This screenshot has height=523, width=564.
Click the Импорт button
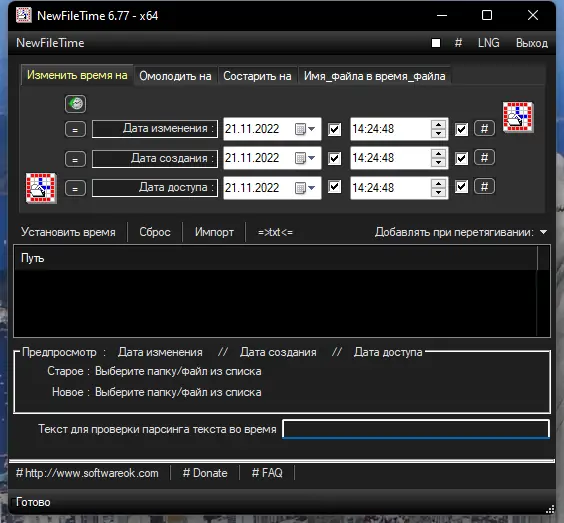point(214,232)
